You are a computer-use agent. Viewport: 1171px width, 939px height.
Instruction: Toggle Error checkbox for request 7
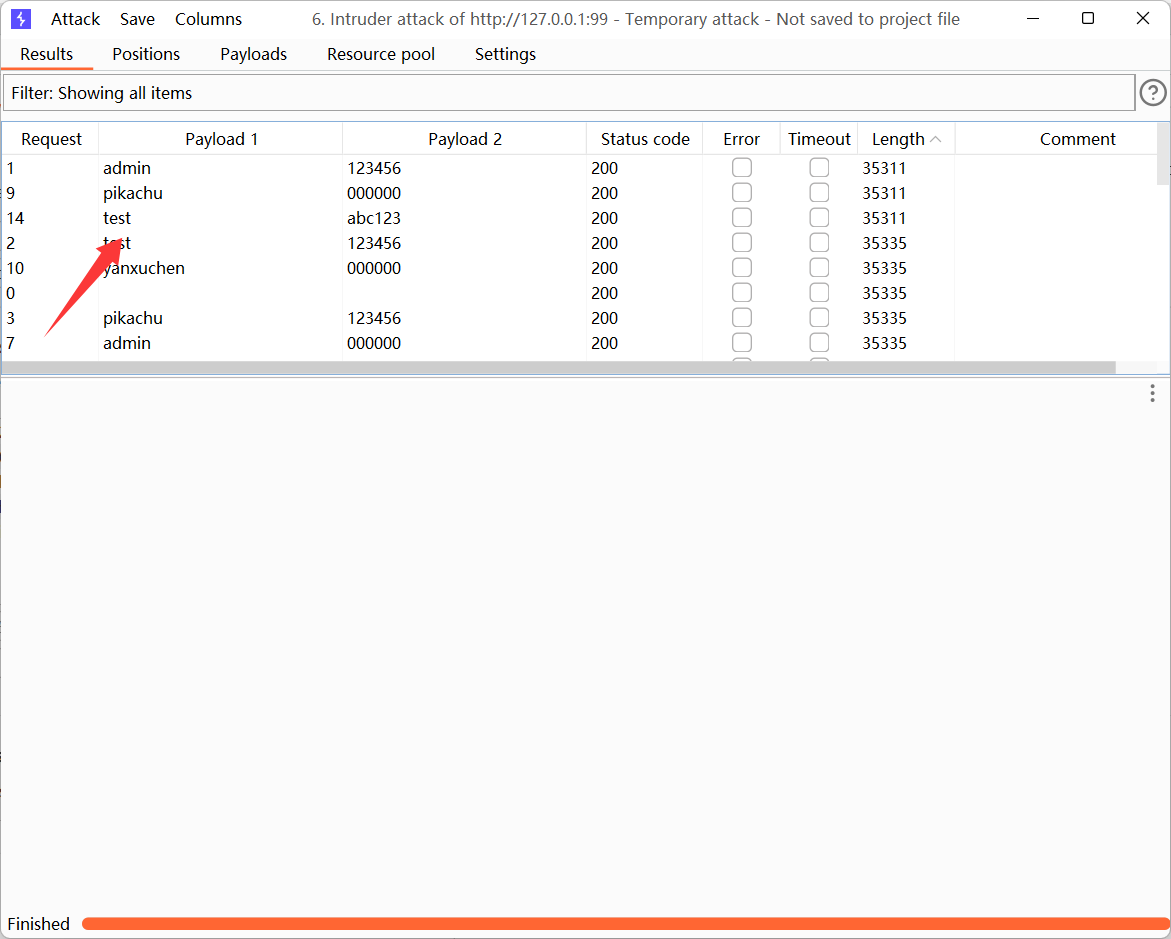[x=742, y=343]
